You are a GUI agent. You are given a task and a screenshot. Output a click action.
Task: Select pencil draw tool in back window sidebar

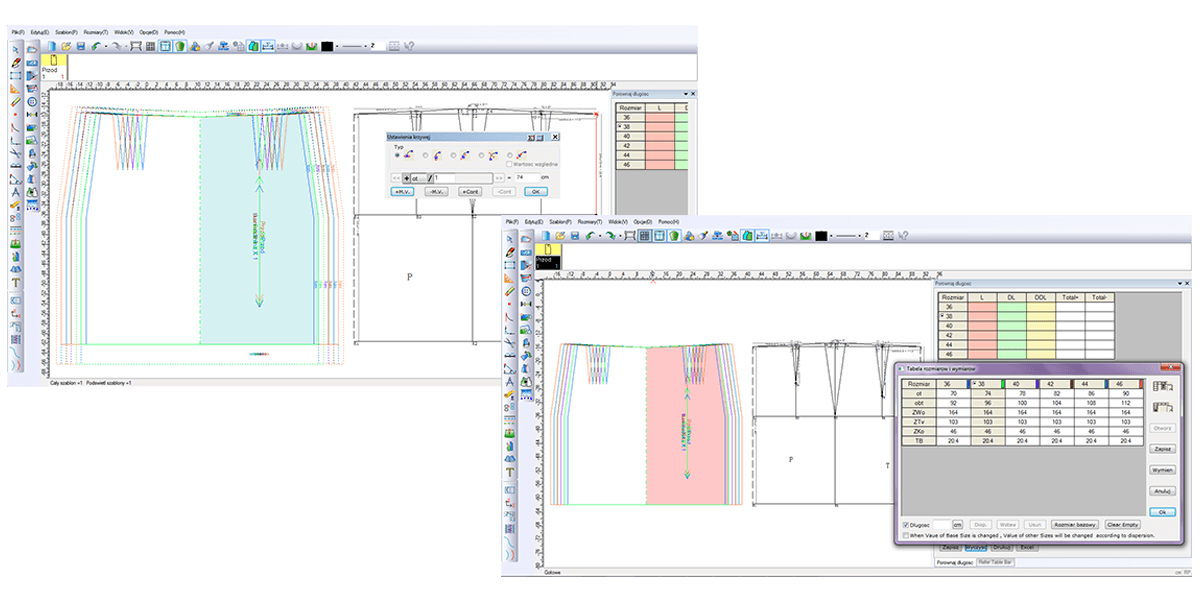click(x=15, y=62)
